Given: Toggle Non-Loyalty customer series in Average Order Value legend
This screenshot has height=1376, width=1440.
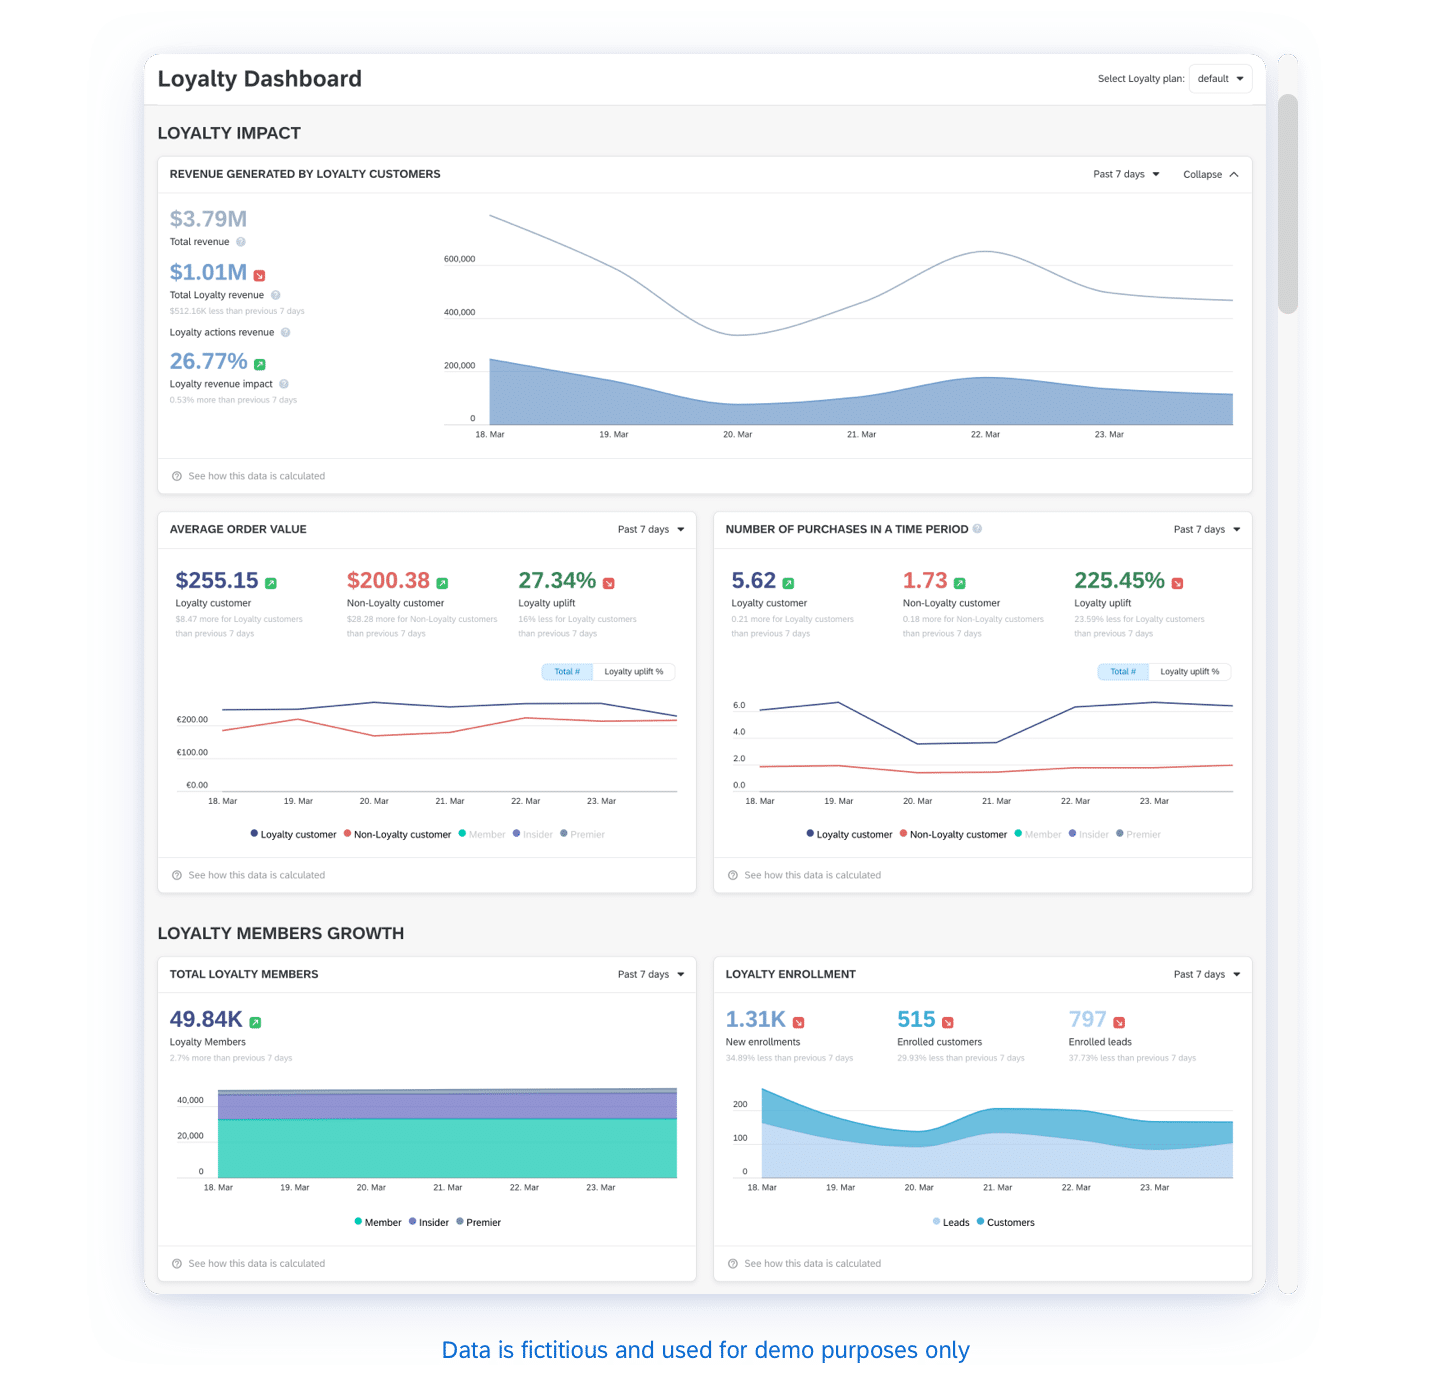Looking at the screenshot, I should pos(397,834).
